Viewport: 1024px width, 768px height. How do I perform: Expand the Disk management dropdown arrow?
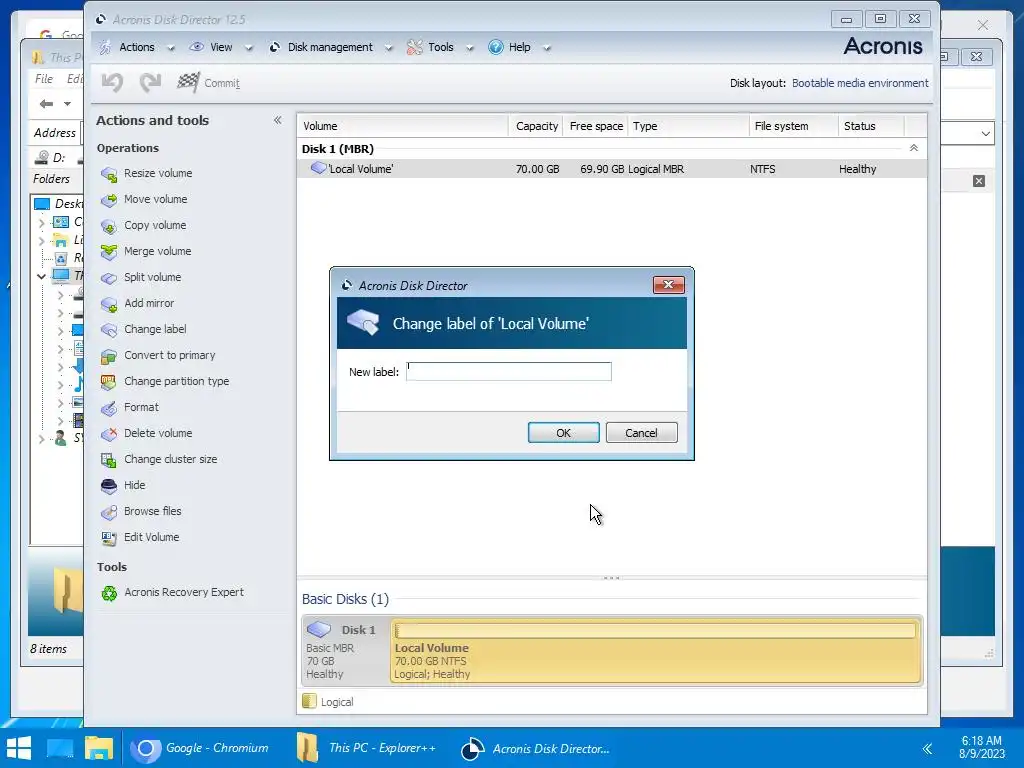(389, 48)
